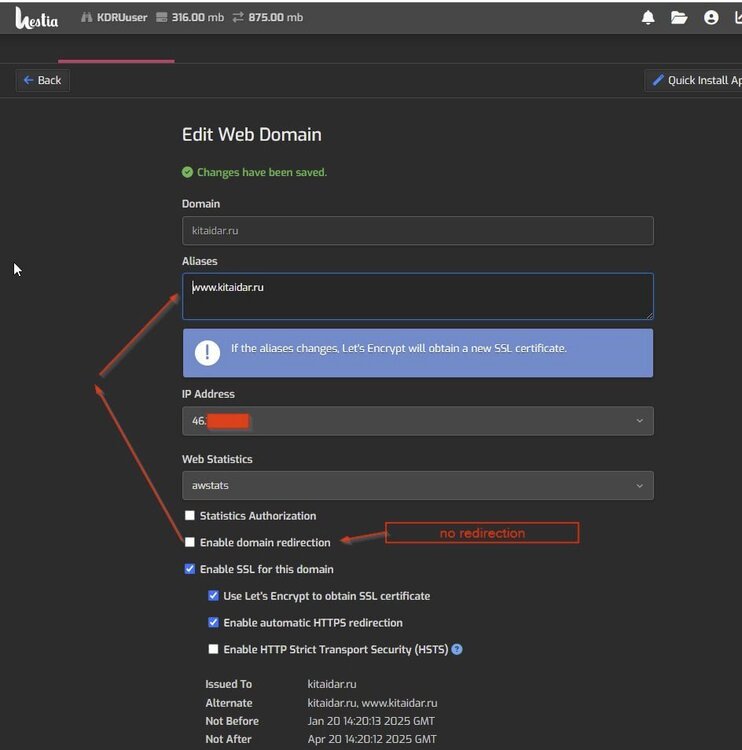Click the KDRUuser user icon
This screenshot has width=742, height=750.
(x=86, y=17)
